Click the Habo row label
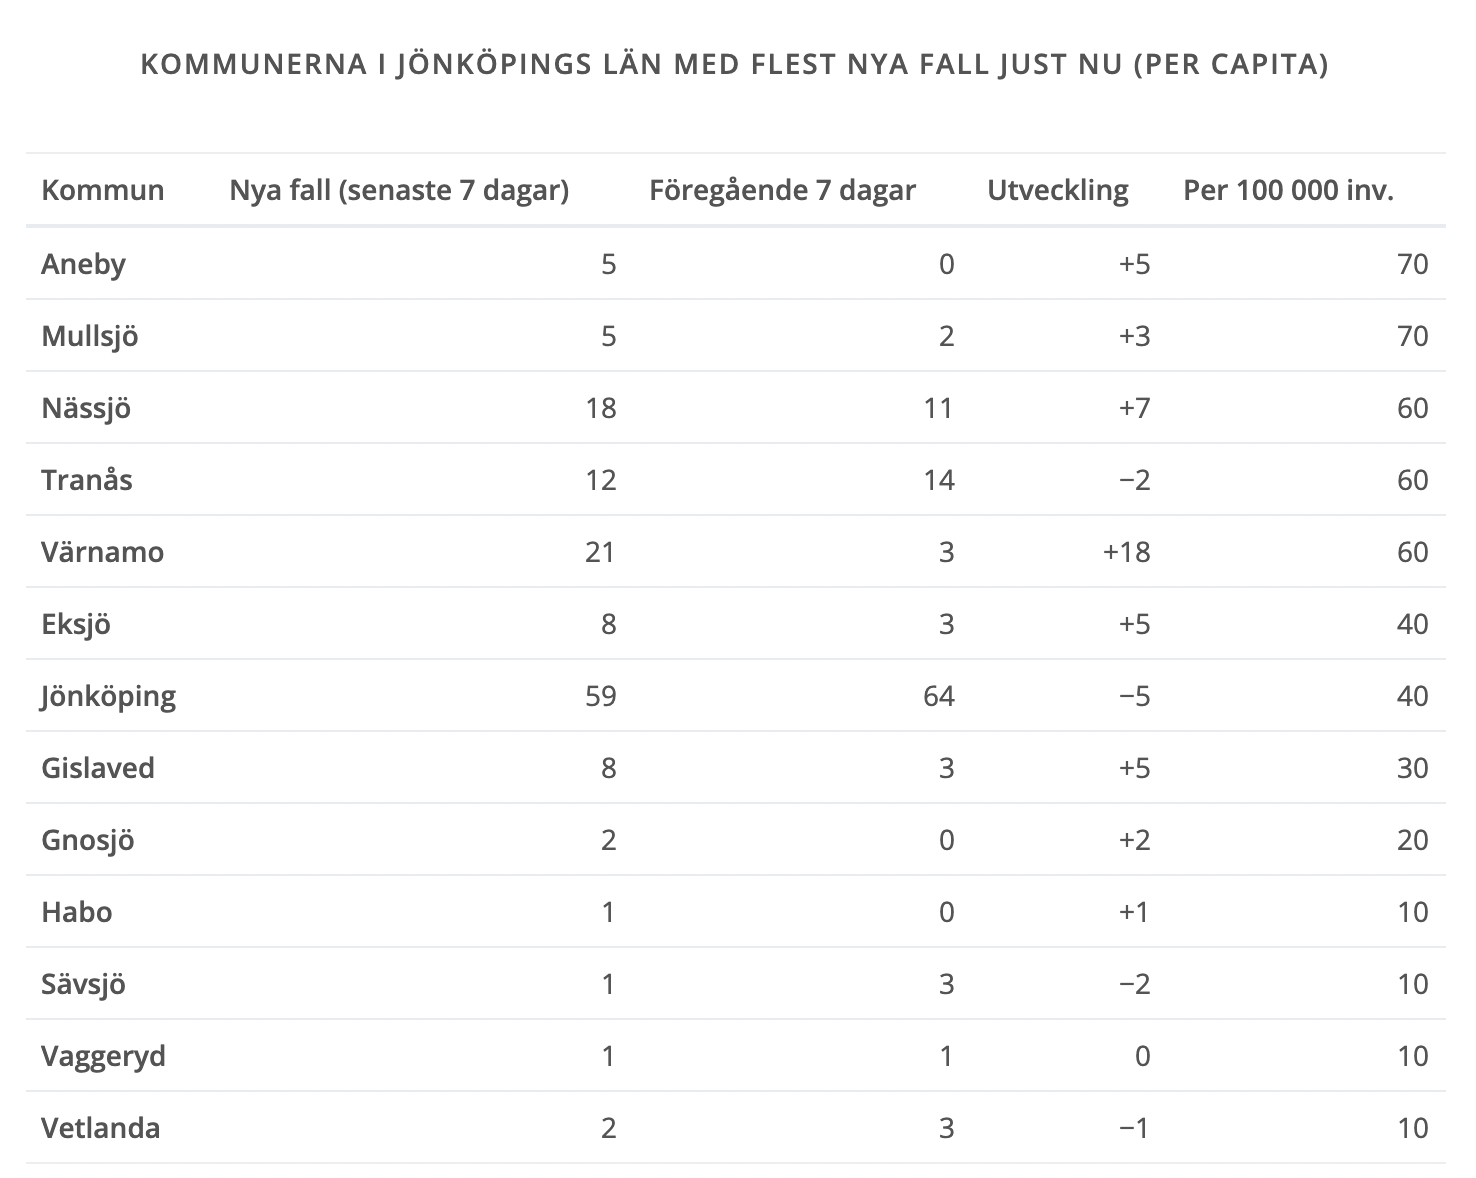This screenshot has height=1178, width=1476. 76,912
